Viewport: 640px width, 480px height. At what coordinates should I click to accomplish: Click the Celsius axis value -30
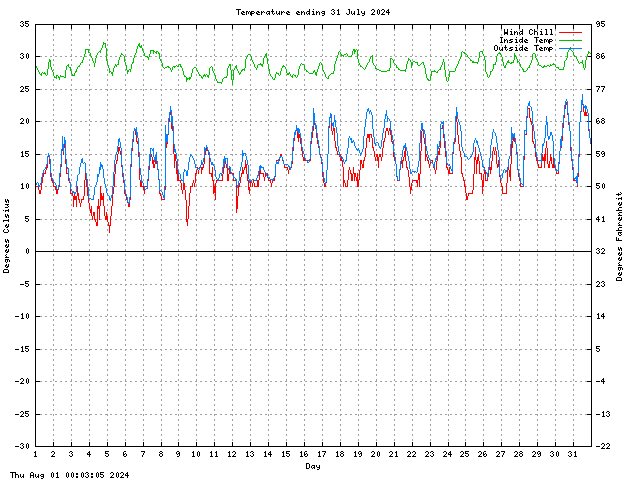[x=22, y=446]
